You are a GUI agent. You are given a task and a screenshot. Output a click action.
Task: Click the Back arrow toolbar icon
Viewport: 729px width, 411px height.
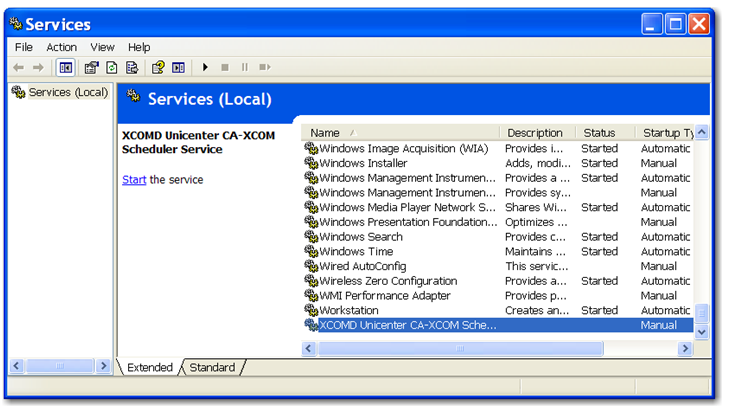tap(19, 68)
